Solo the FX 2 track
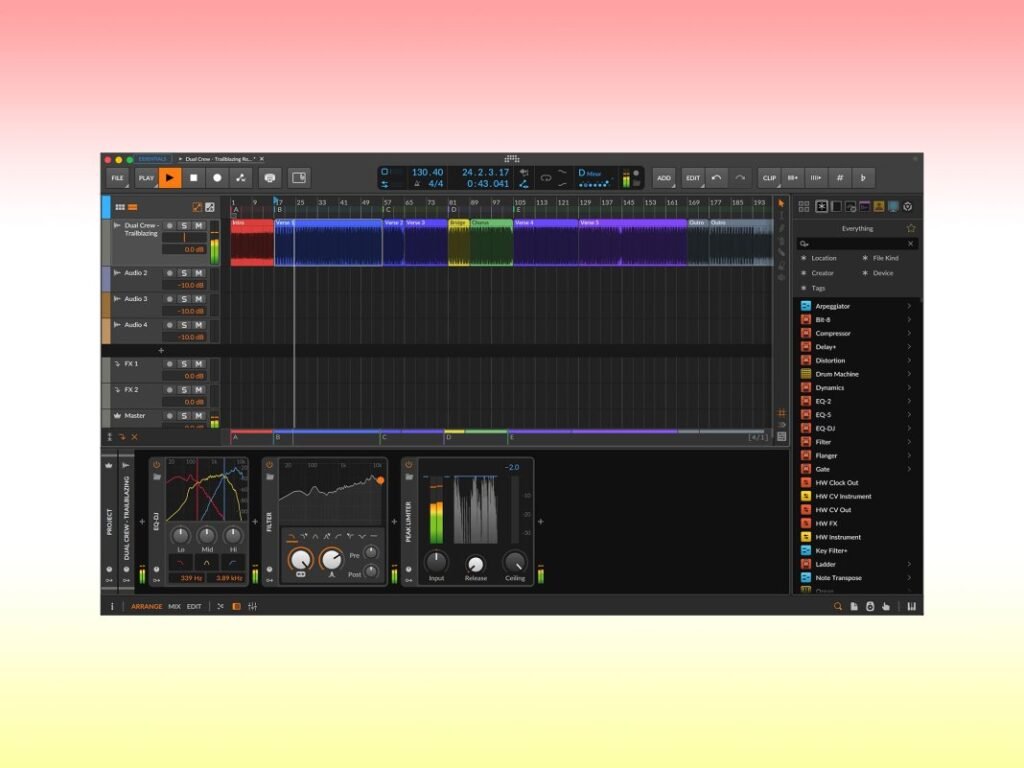Image resolution: width=1024 pixels, height=768 pixels. click(x=184, y=390)
